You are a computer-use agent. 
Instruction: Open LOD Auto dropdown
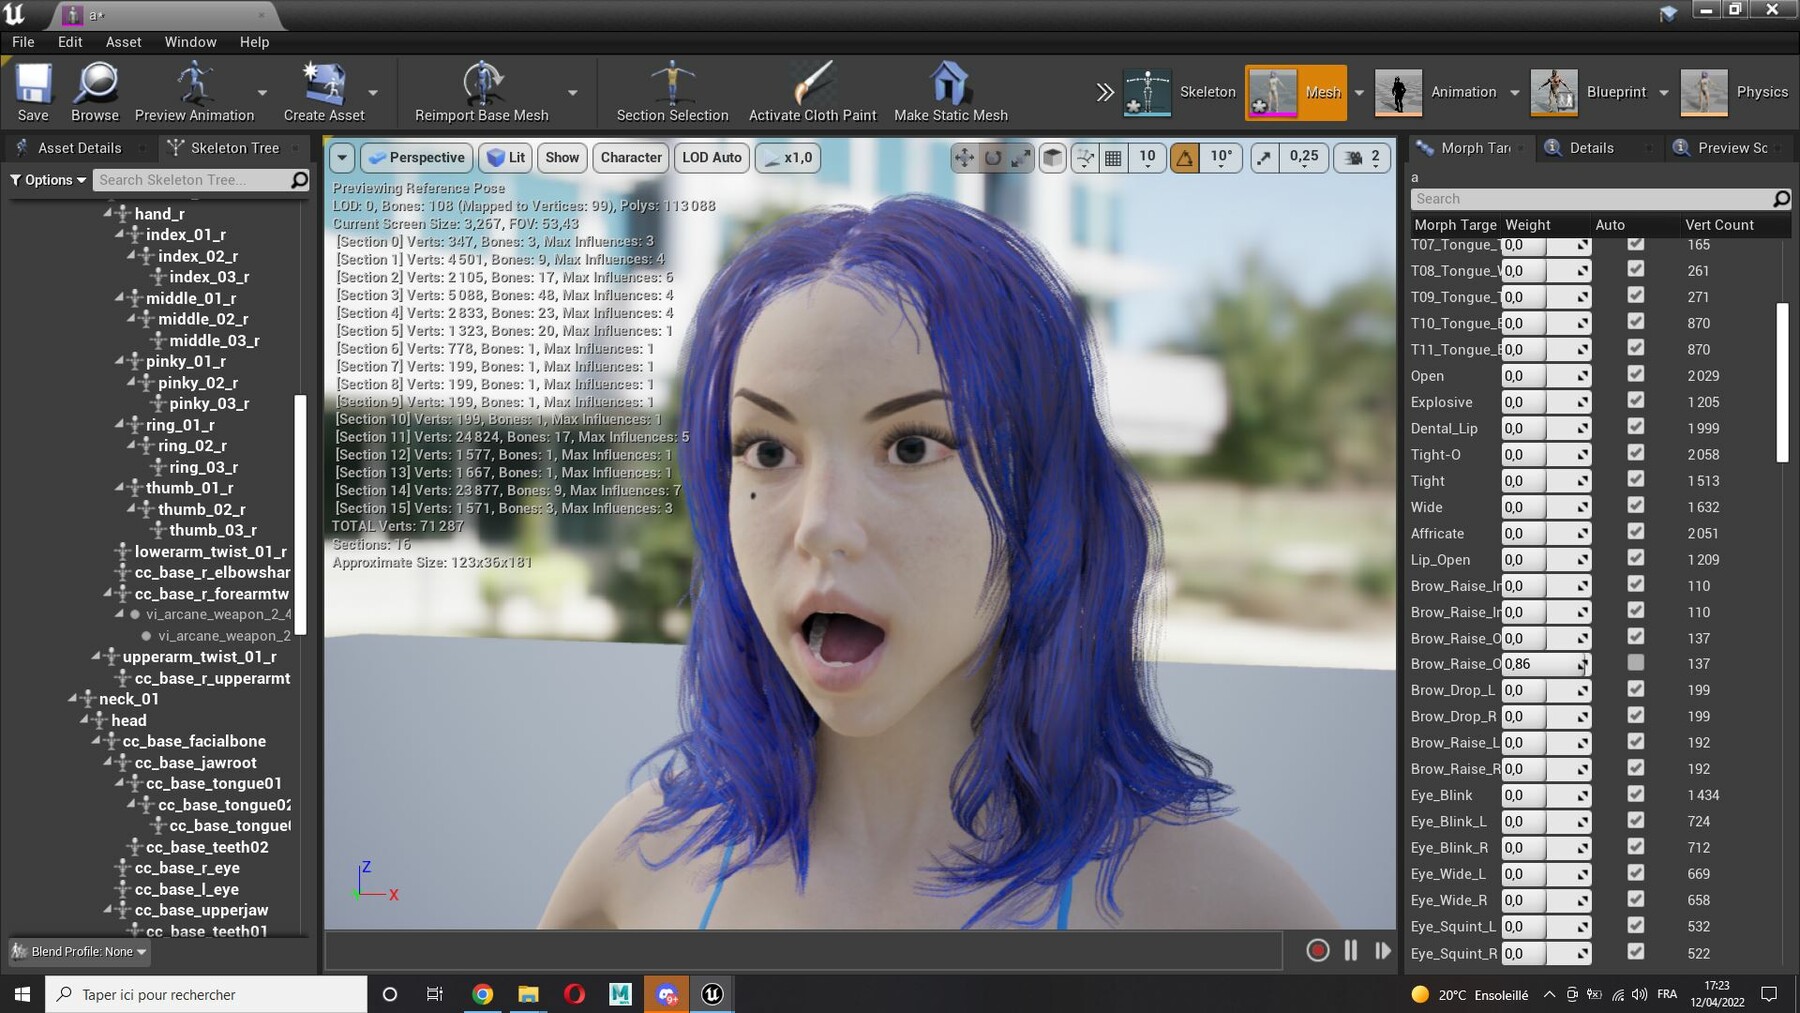coord(712,157)
